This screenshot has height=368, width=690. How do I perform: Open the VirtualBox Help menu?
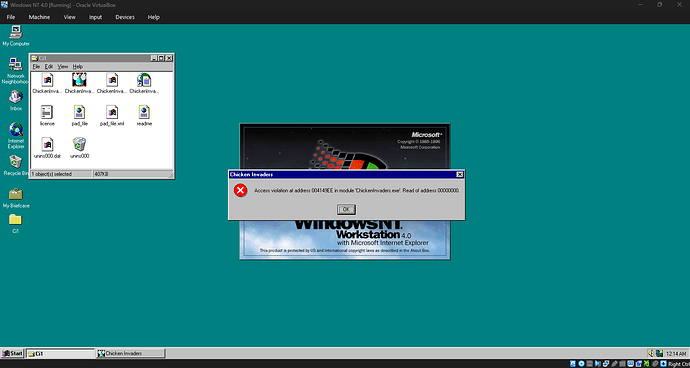point(154,17)
